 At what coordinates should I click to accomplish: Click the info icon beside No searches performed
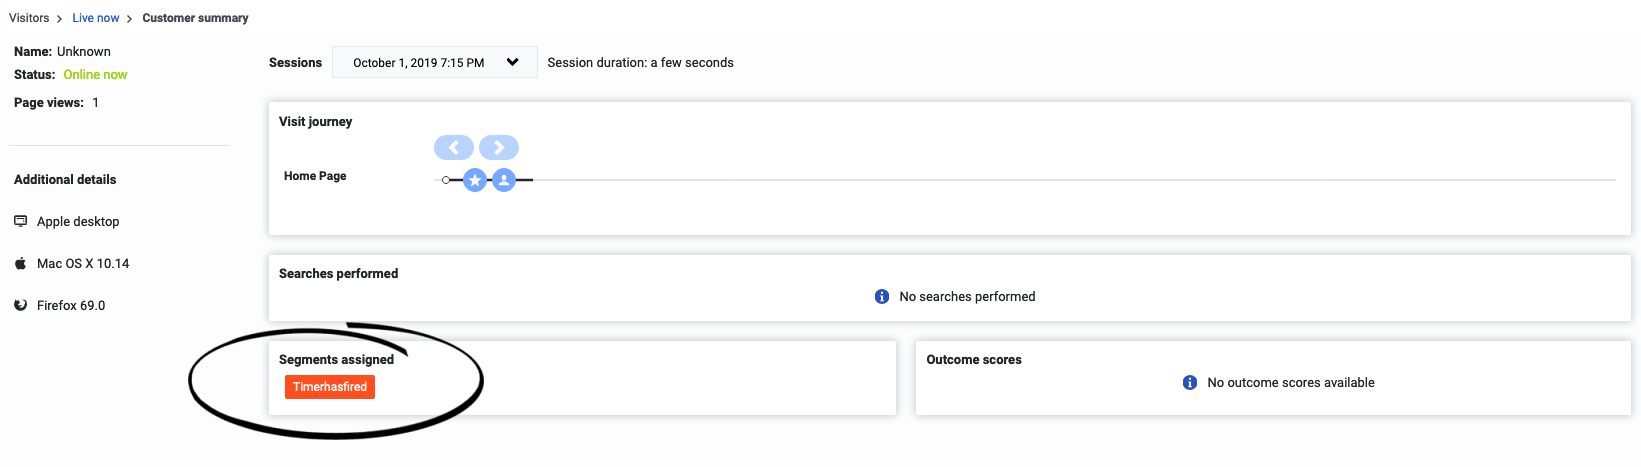click(x=882, y=297)
